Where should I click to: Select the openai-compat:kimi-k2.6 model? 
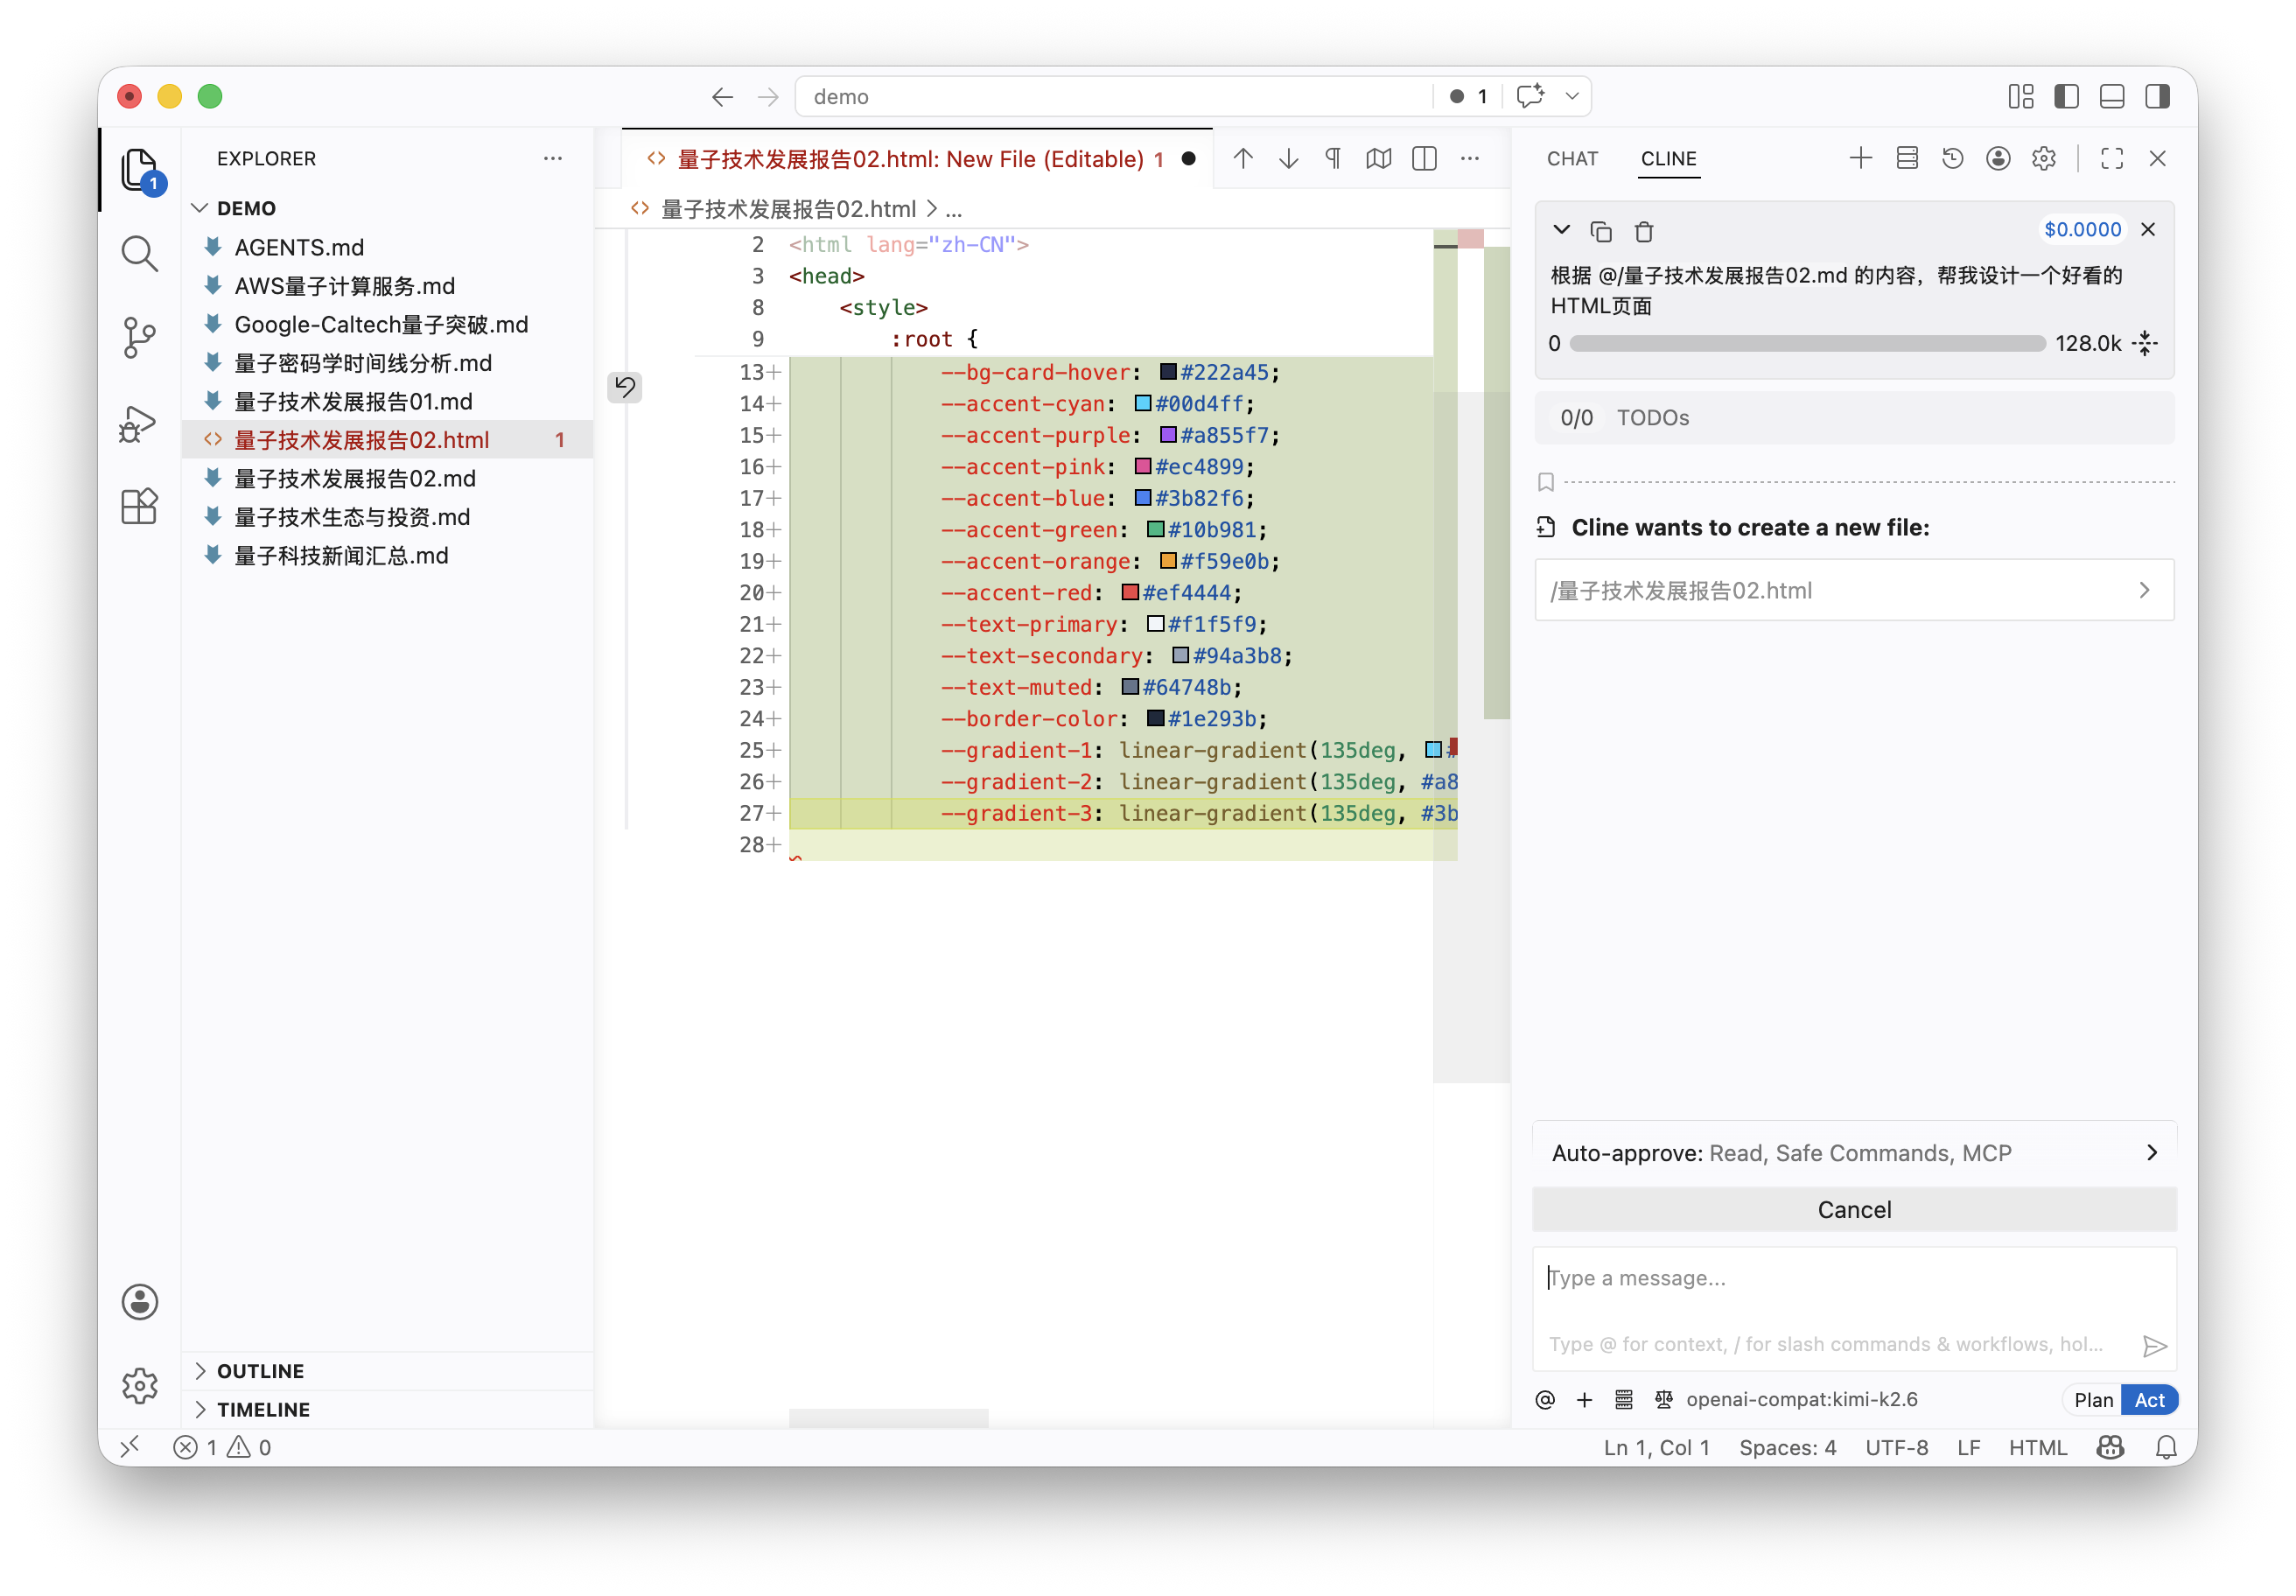click(1801, 1399)
